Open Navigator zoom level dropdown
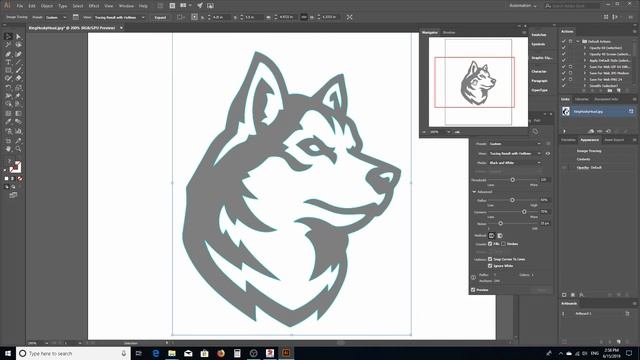The image size is (640, 360). pyautogui.click(x=449, y=132)
